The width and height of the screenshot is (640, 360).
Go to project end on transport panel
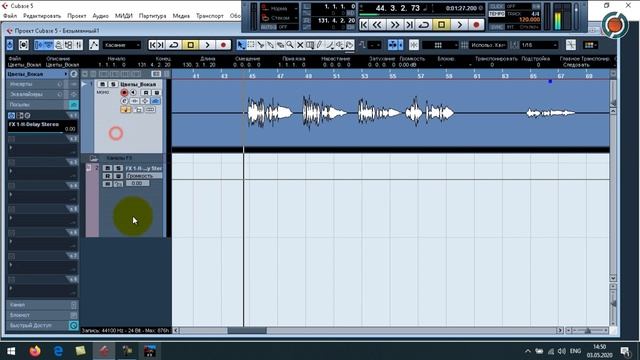(x=409, y=25)
